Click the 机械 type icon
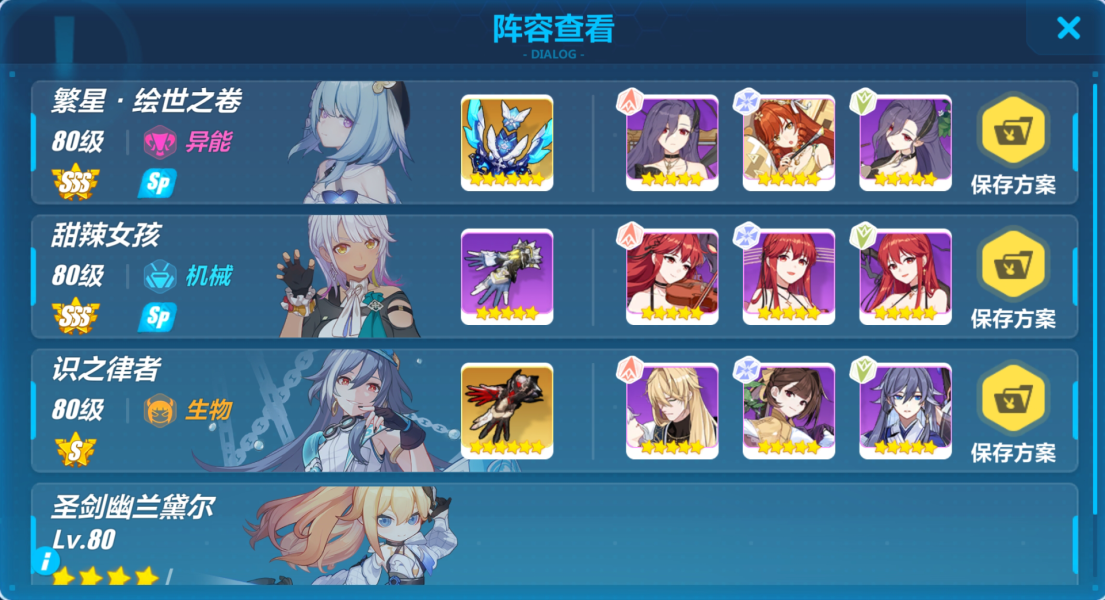This screenshot has height=600, width=1105. click(160, 276)
